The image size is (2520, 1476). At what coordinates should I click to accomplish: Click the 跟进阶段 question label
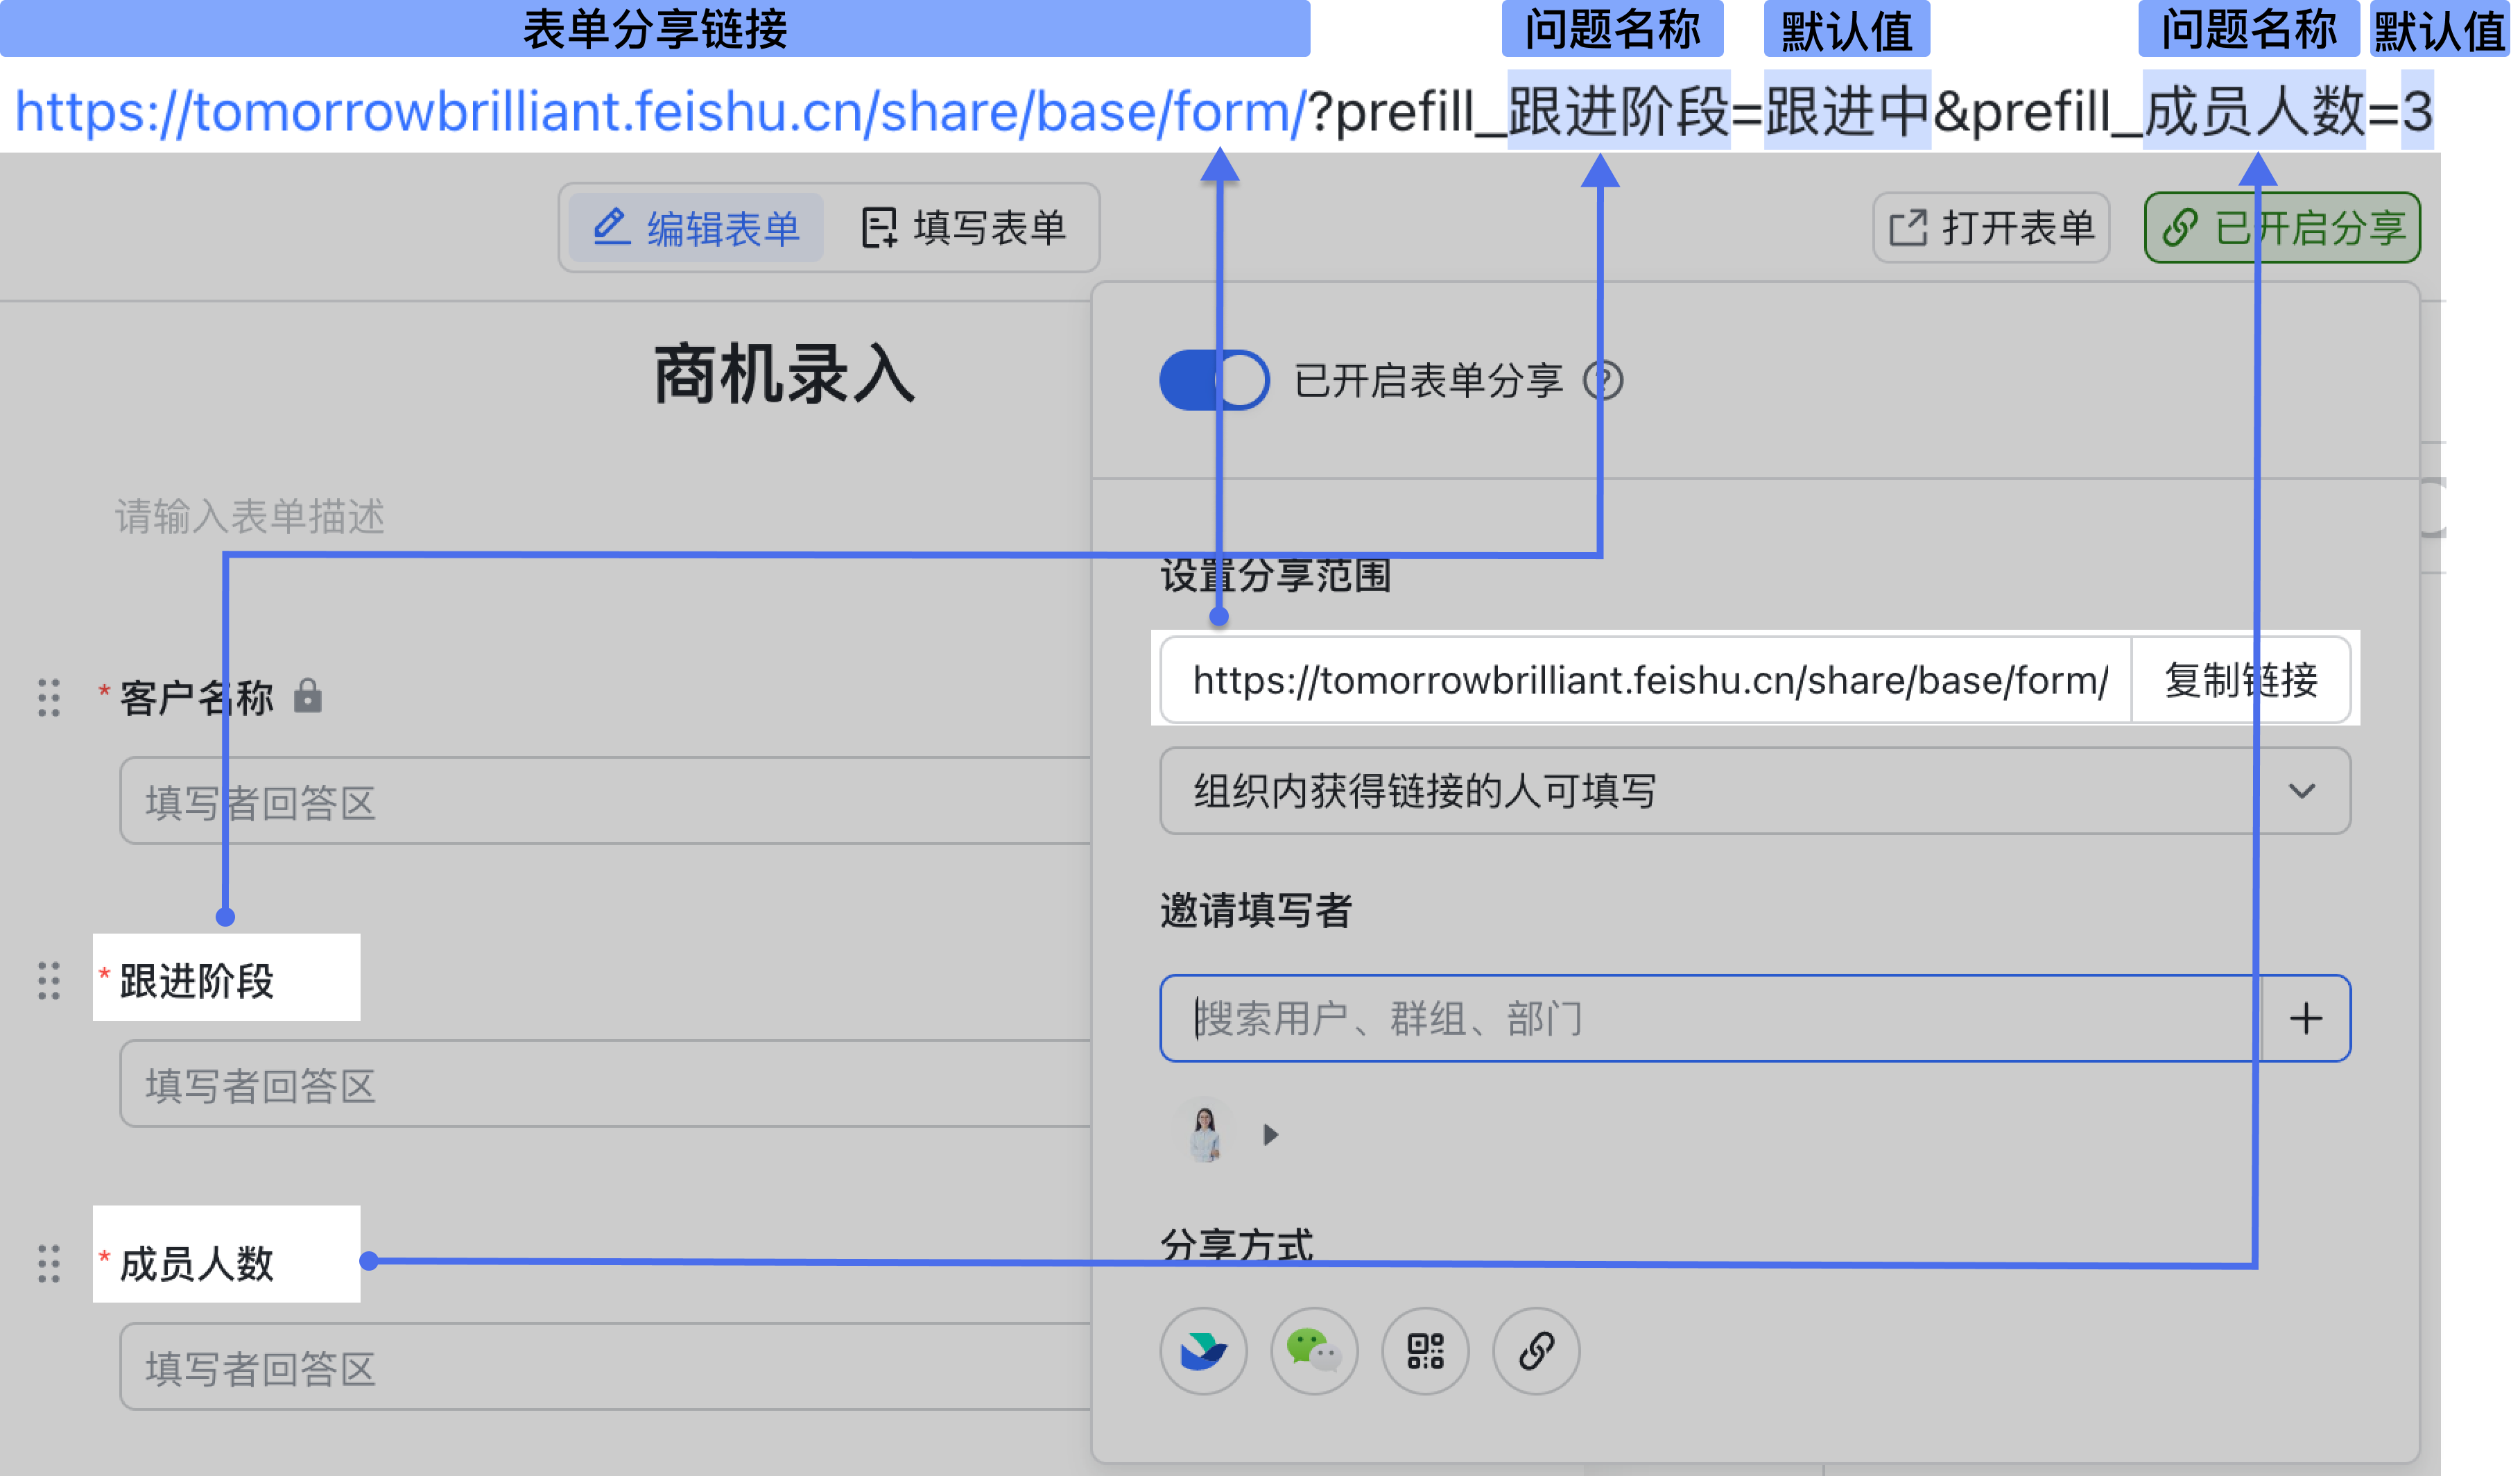(197, 980)
